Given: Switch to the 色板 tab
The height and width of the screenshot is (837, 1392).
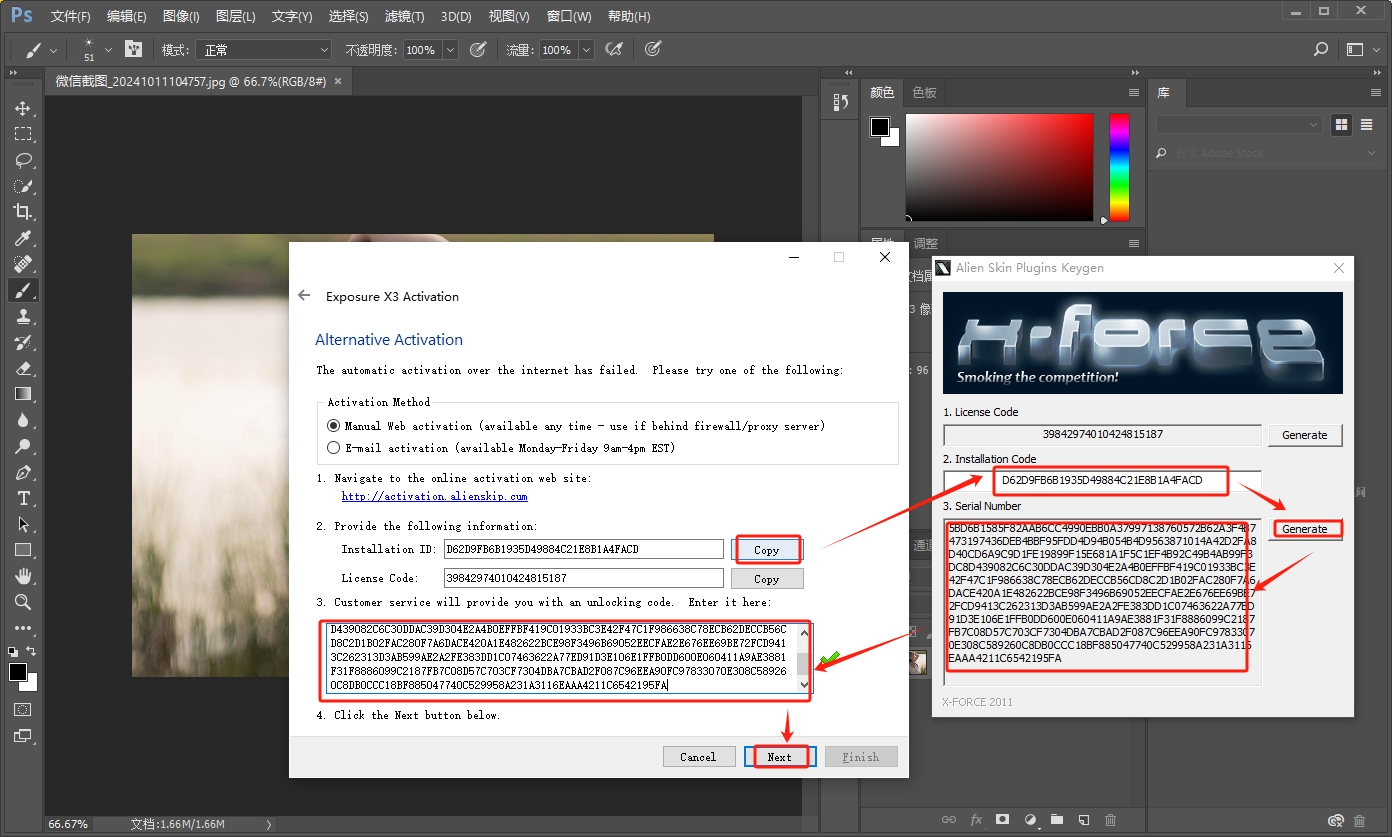Looking at the screenshot, I should (924, 92).
